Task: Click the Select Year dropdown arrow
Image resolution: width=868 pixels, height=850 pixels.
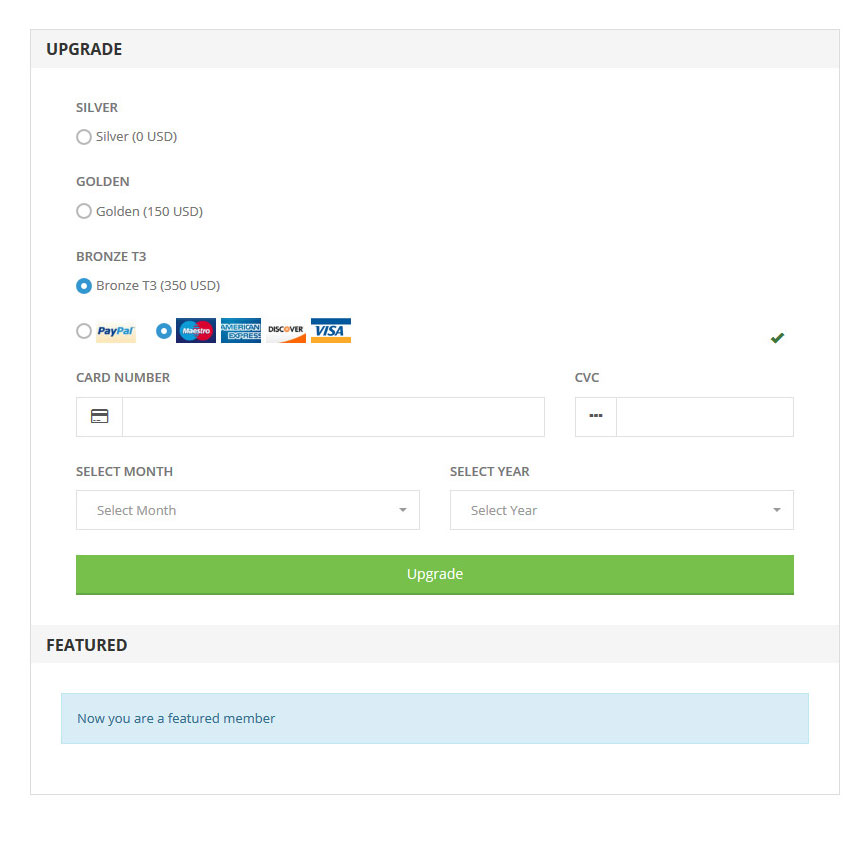Action: 777,510
